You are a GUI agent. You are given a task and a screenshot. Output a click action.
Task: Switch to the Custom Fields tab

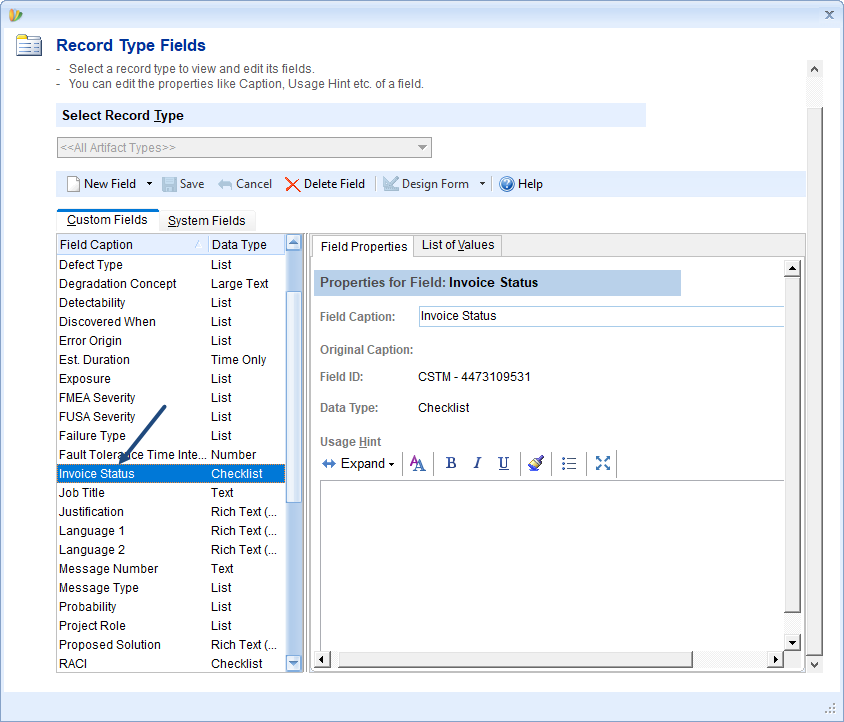pos(107,220)
